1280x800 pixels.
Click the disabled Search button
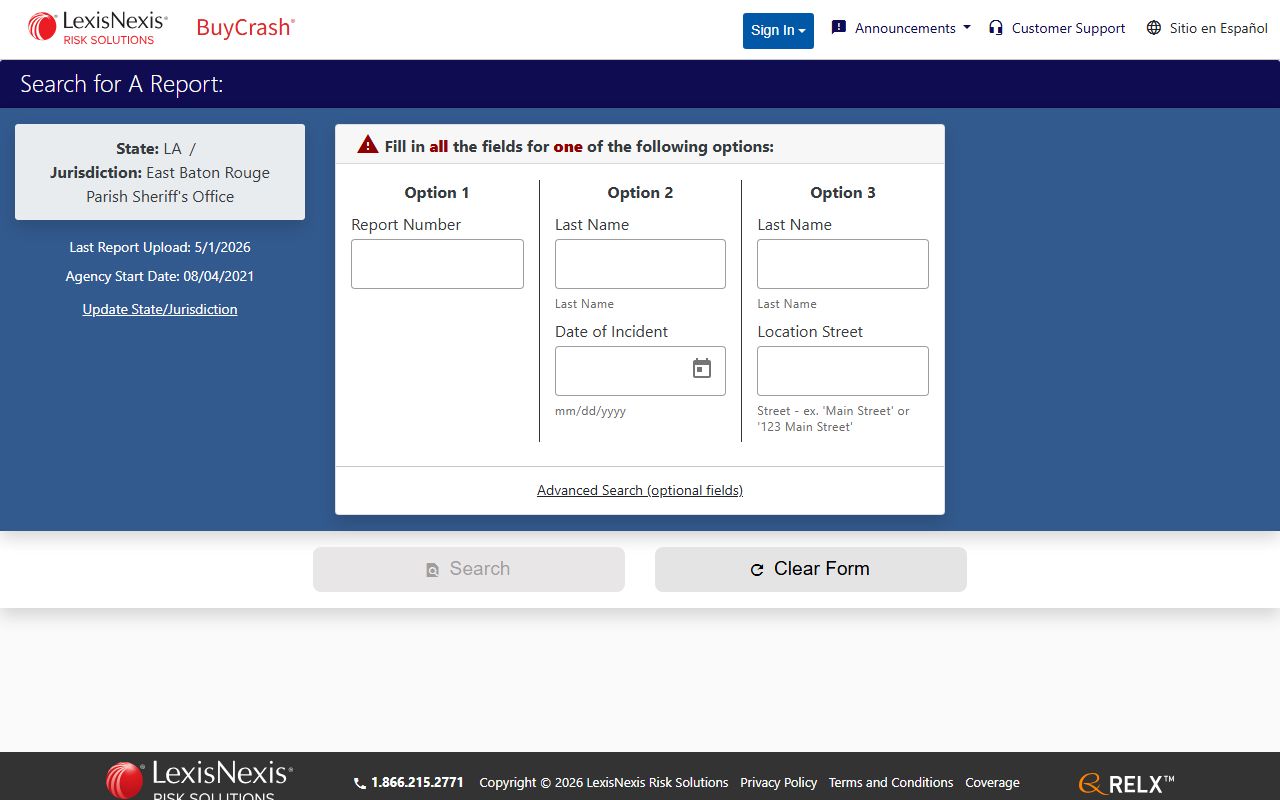469,569
